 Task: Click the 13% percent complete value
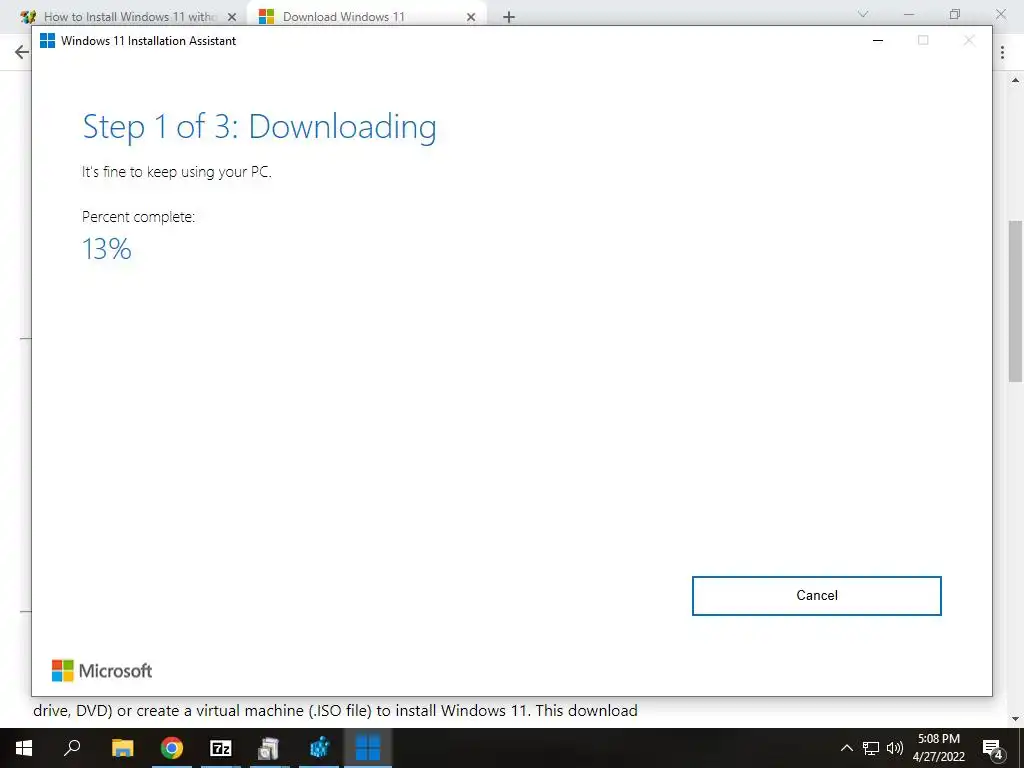[107, 249]
